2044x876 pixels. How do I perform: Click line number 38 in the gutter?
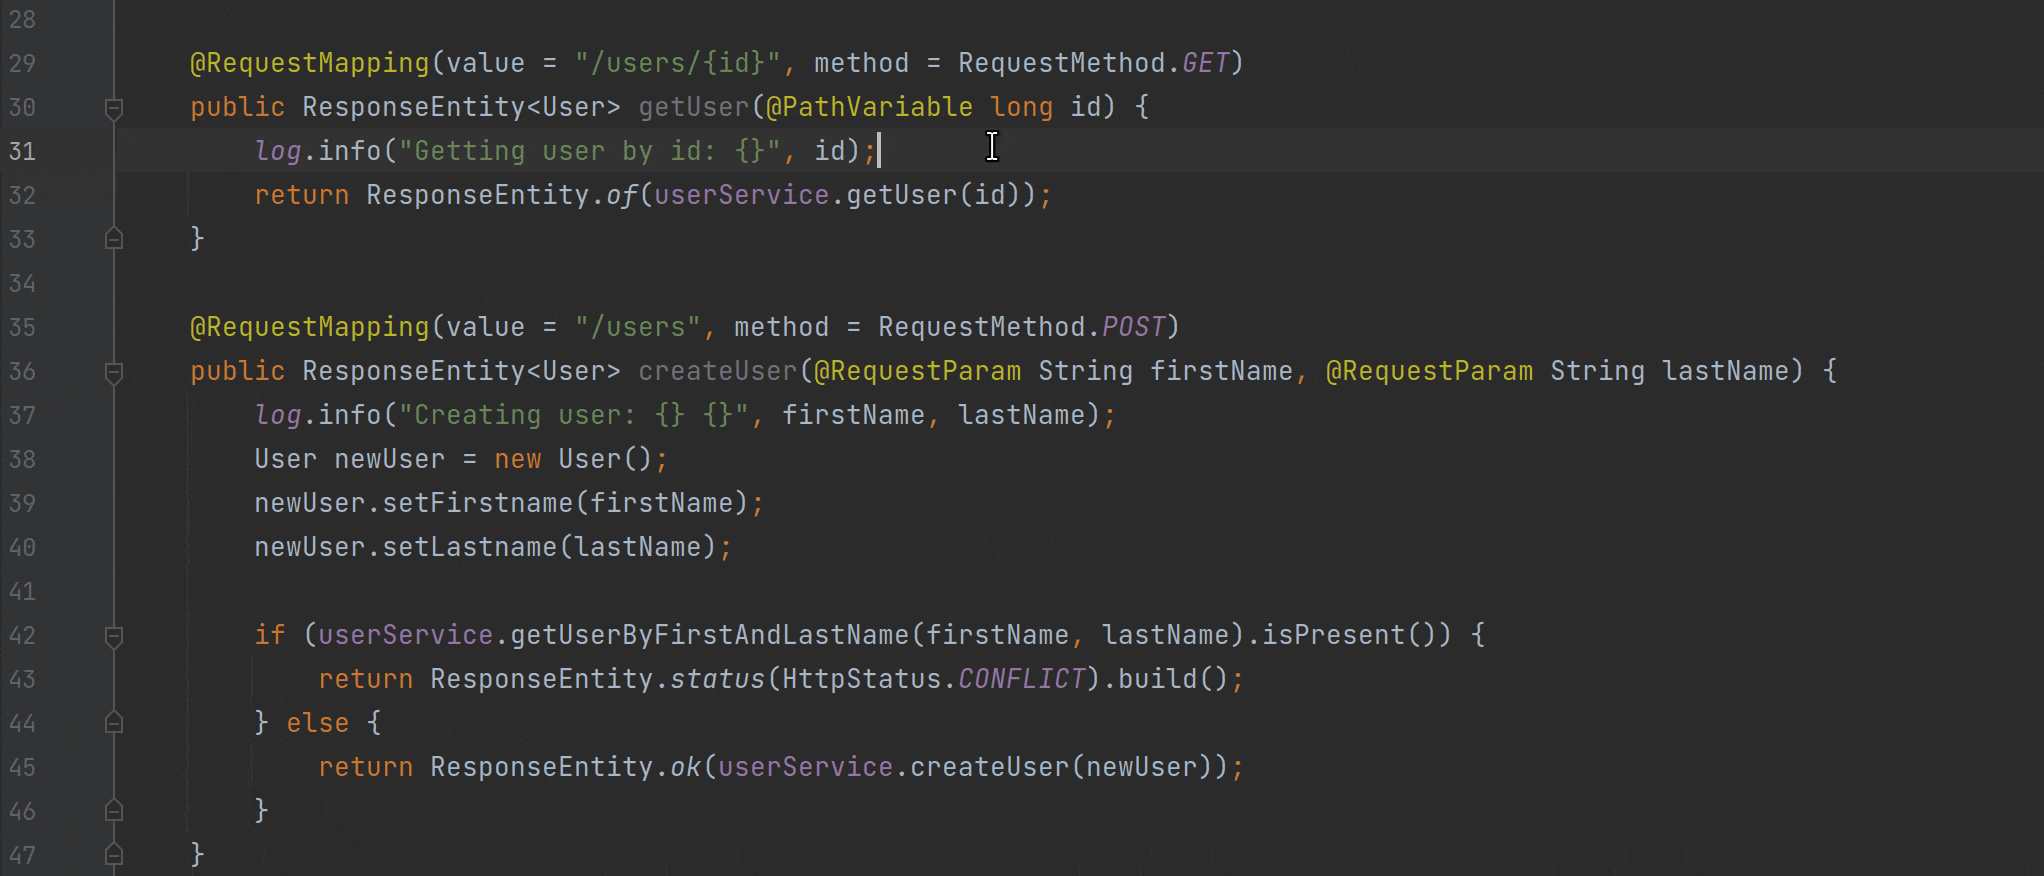(x=22, y=460)
